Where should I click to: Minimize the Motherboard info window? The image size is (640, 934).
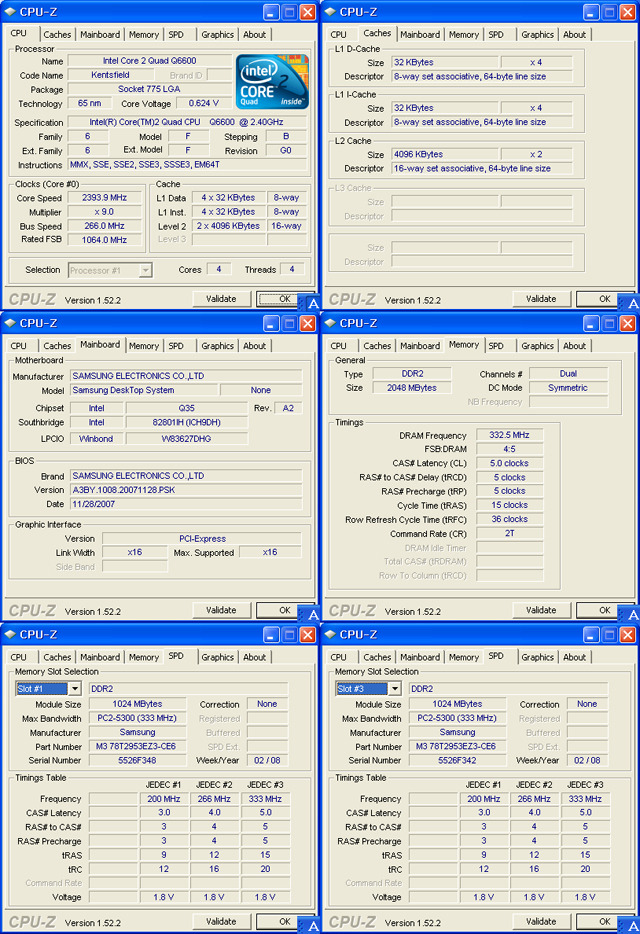pos(271,323)
